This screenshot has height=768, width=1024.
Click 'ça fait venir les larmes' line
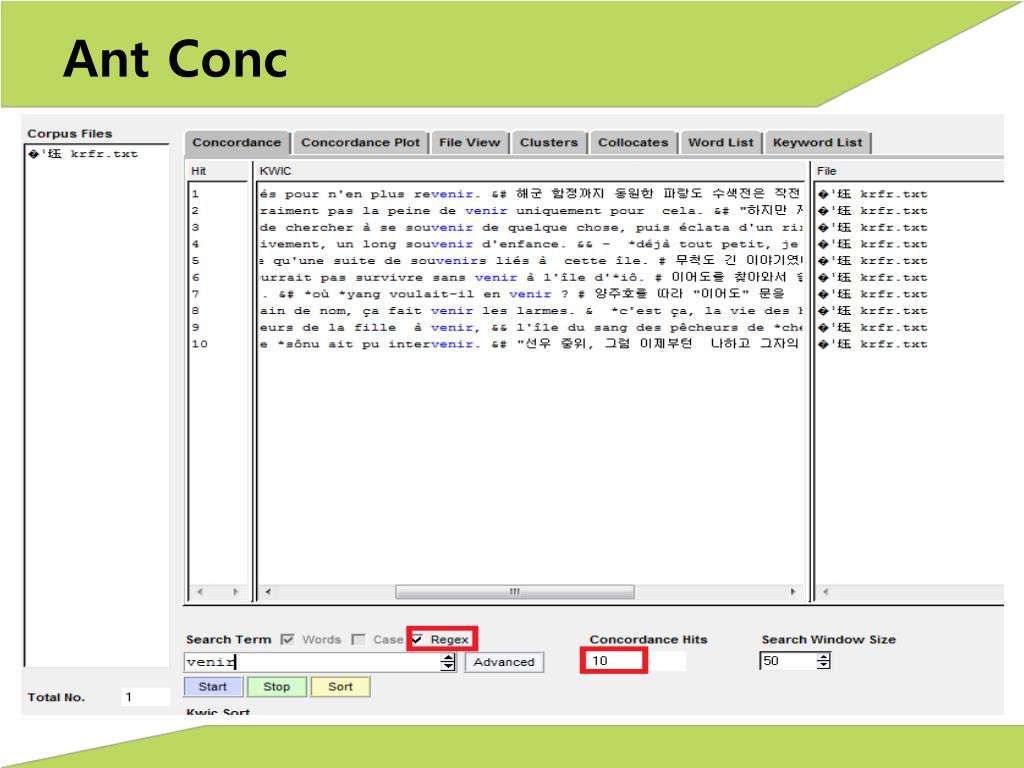[530, 311]
